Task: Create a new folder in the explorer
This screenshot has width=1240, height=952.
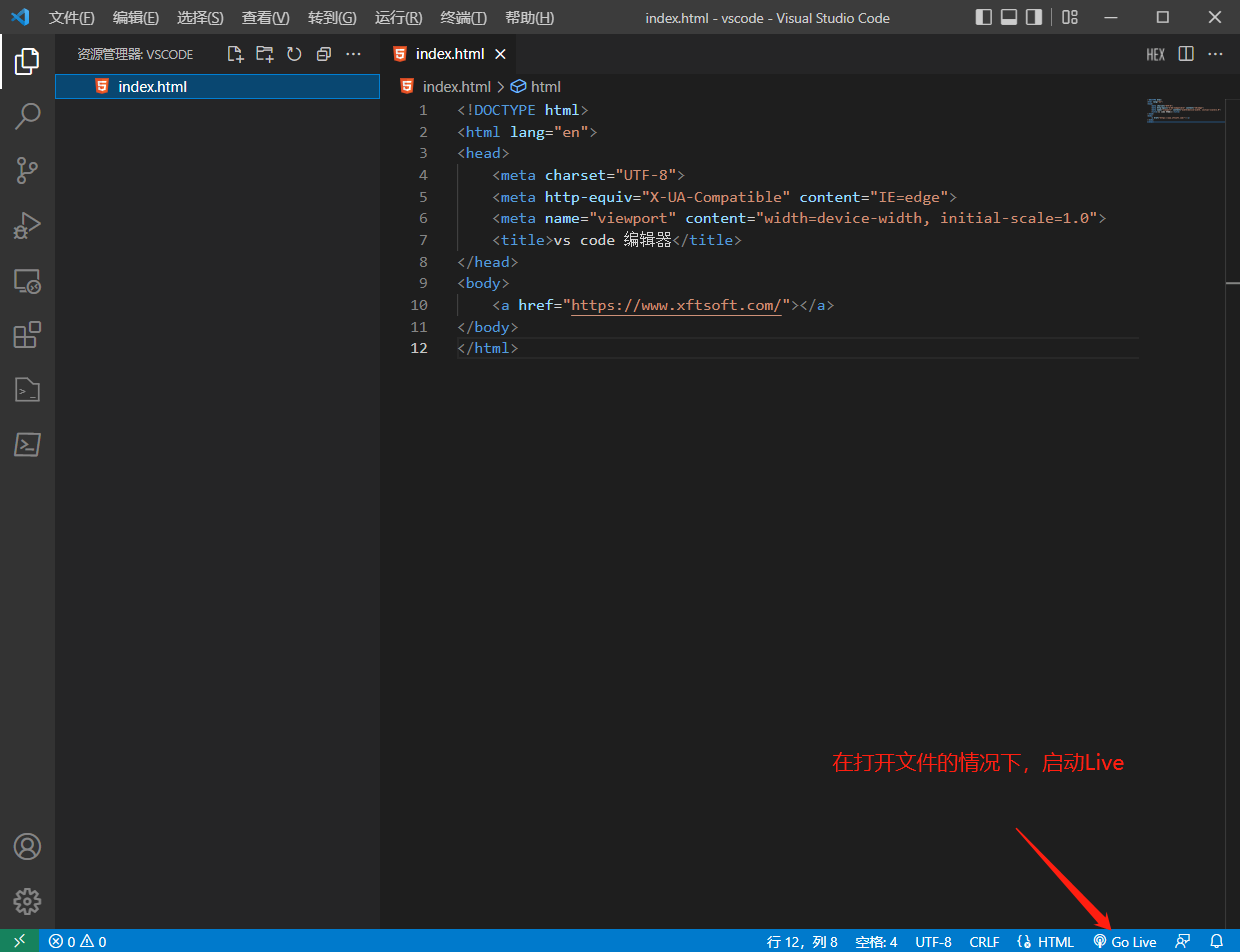Action: [264, 54]
